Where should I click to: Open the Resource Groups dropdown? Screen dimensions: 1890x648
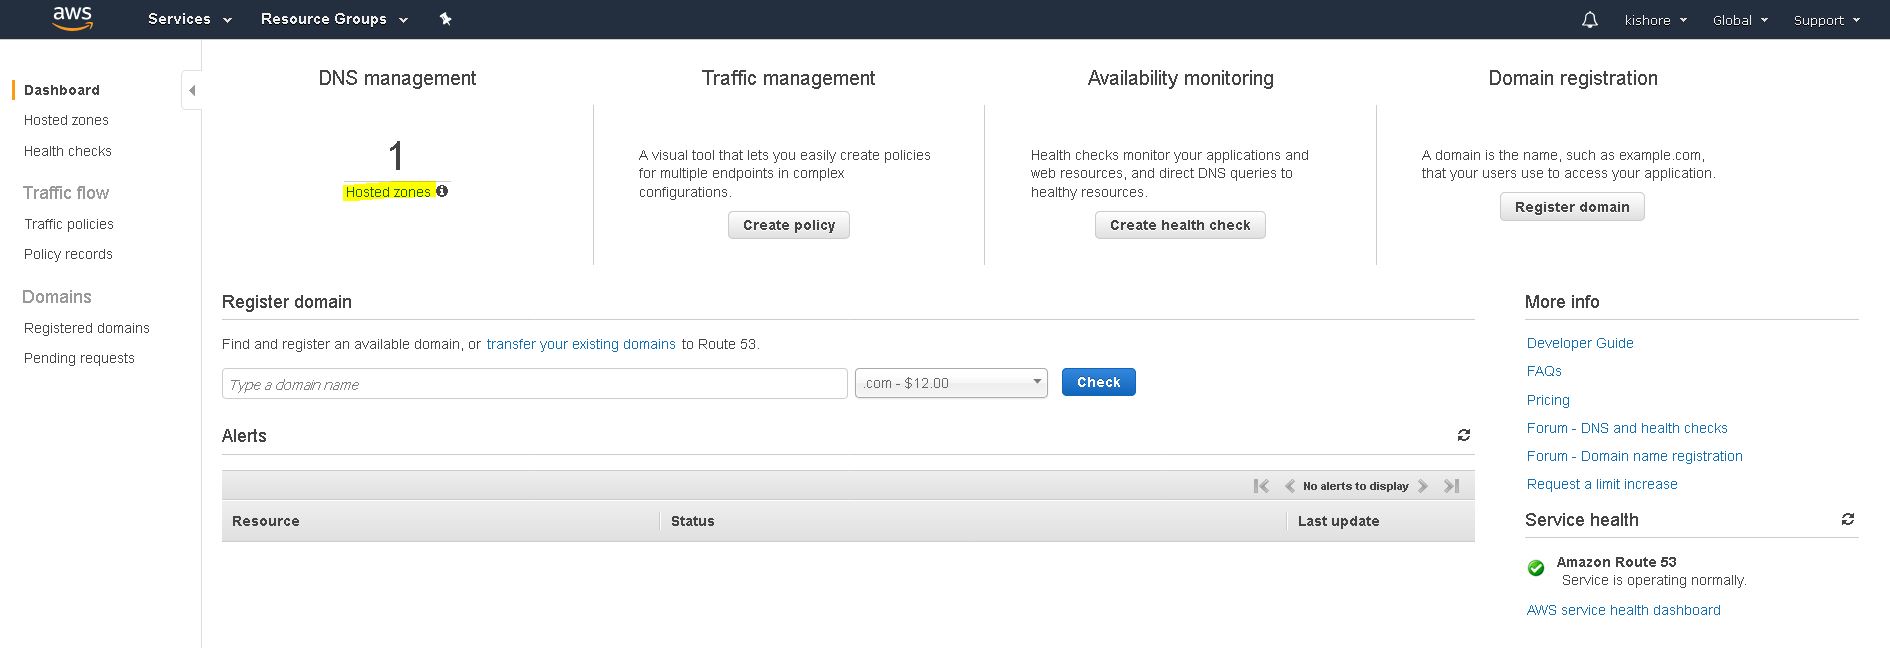[x=334, y=19]
